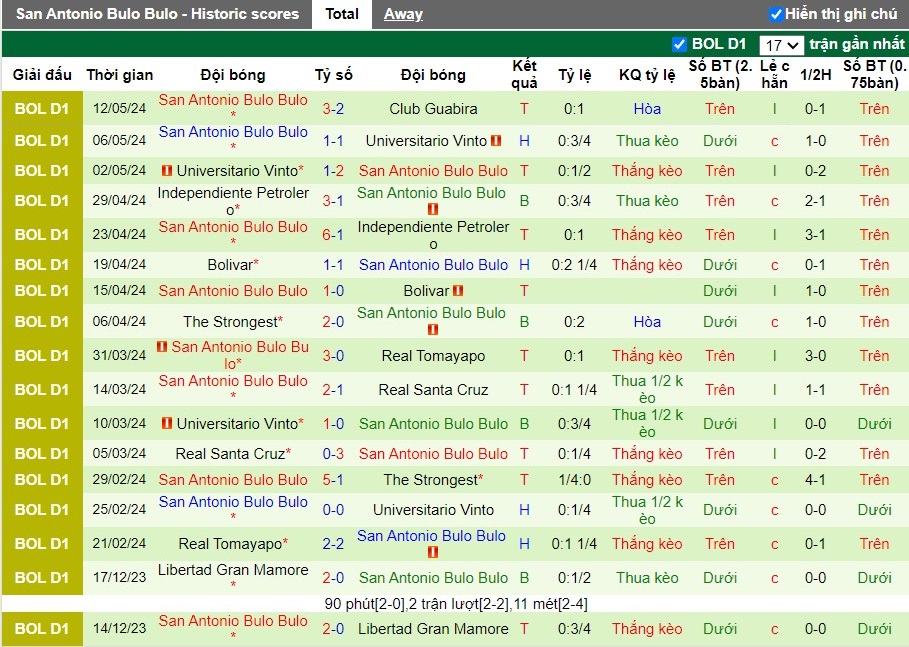Click handicap 1/4:0 on 29/02/24
Image resolution: width=909 pixels, height=647 pixels.
tap(574, 480)
